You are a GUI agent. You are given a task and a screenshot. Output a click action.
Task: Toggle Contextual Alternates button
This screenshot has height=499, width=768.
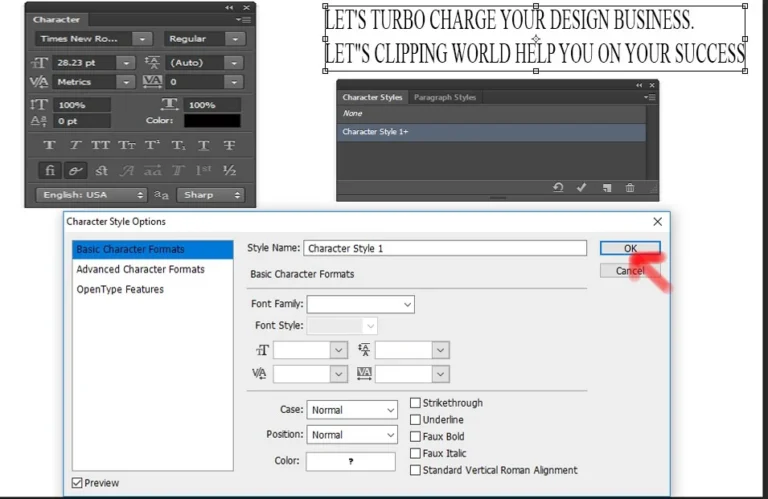(75, 170)
